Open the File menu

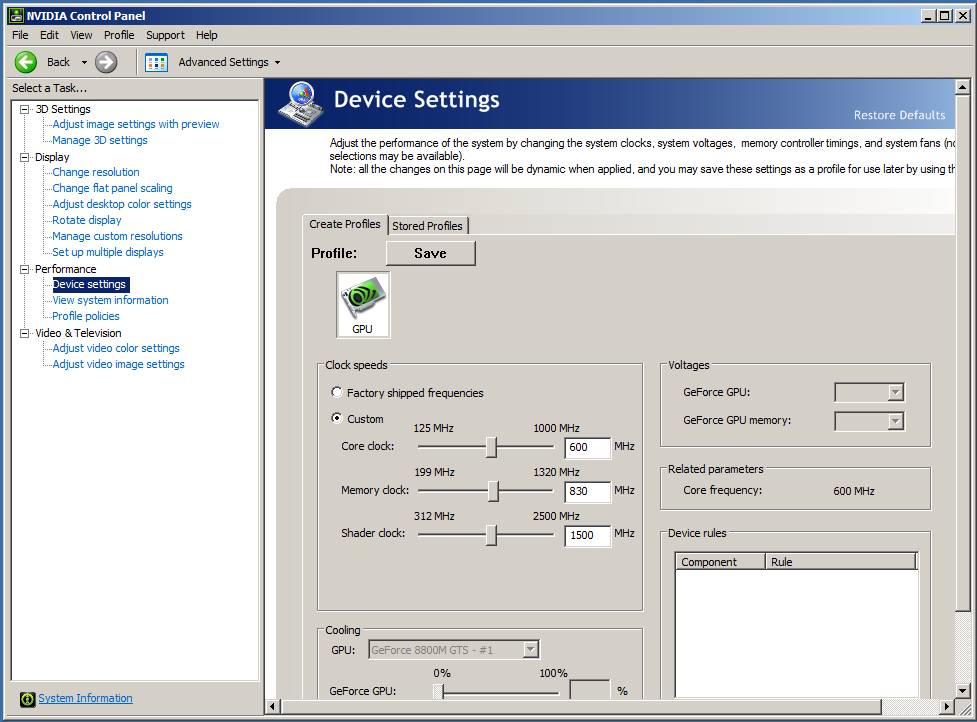tap(20, 35)
